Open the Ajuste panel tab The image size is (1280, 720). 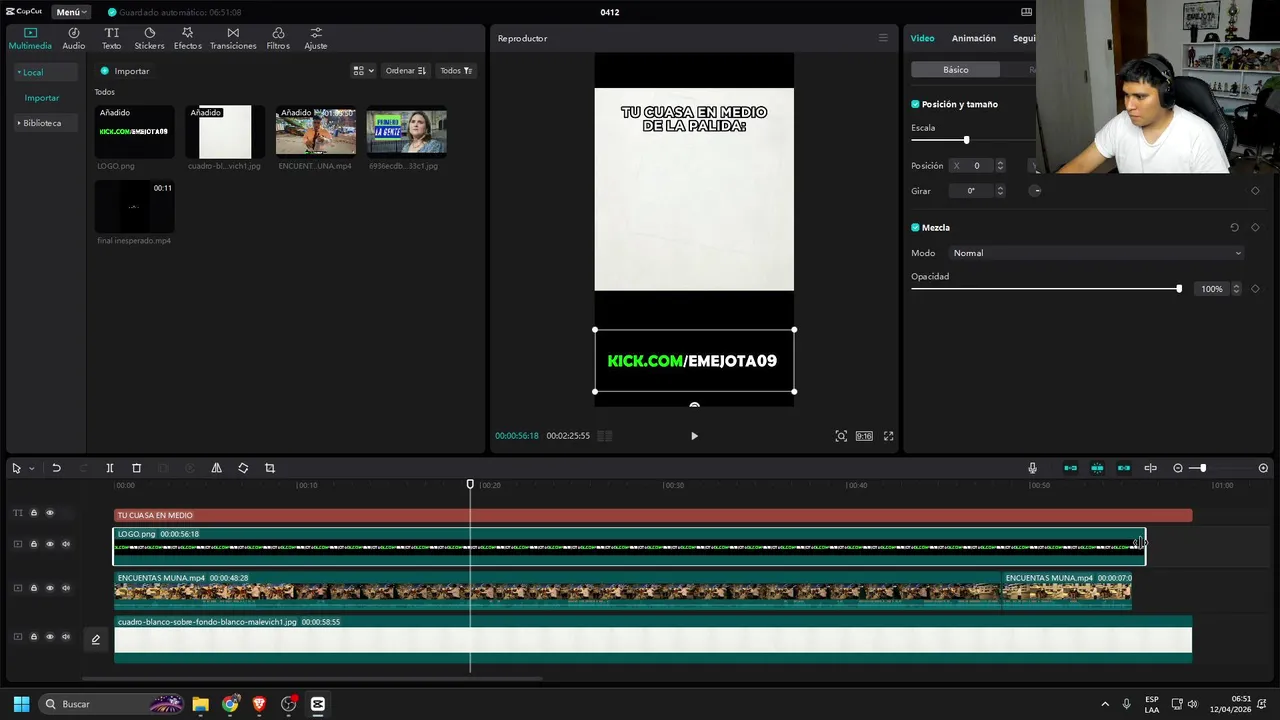tap(316, 39)
